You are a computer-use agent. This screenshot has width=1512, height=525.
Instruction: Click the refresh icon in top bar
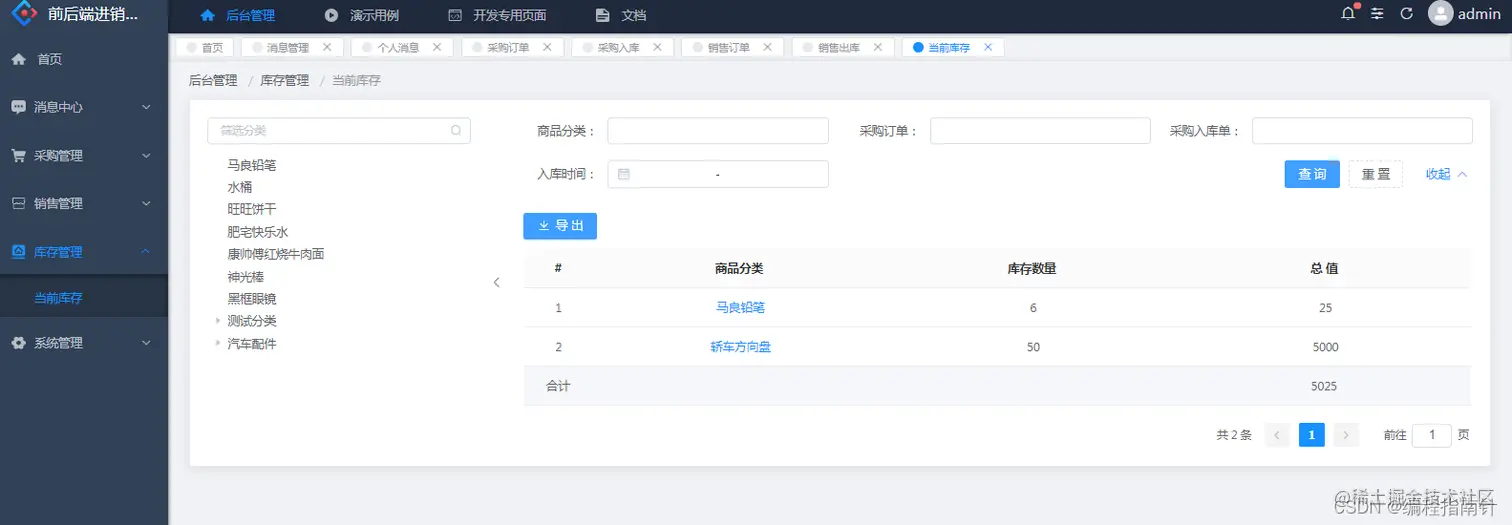(1406, 14)
